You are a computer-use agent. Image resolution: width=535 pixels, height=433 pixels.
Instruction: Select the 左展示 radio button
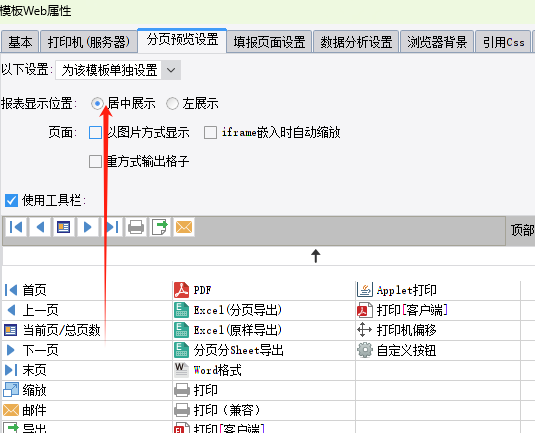pos(172,103)
